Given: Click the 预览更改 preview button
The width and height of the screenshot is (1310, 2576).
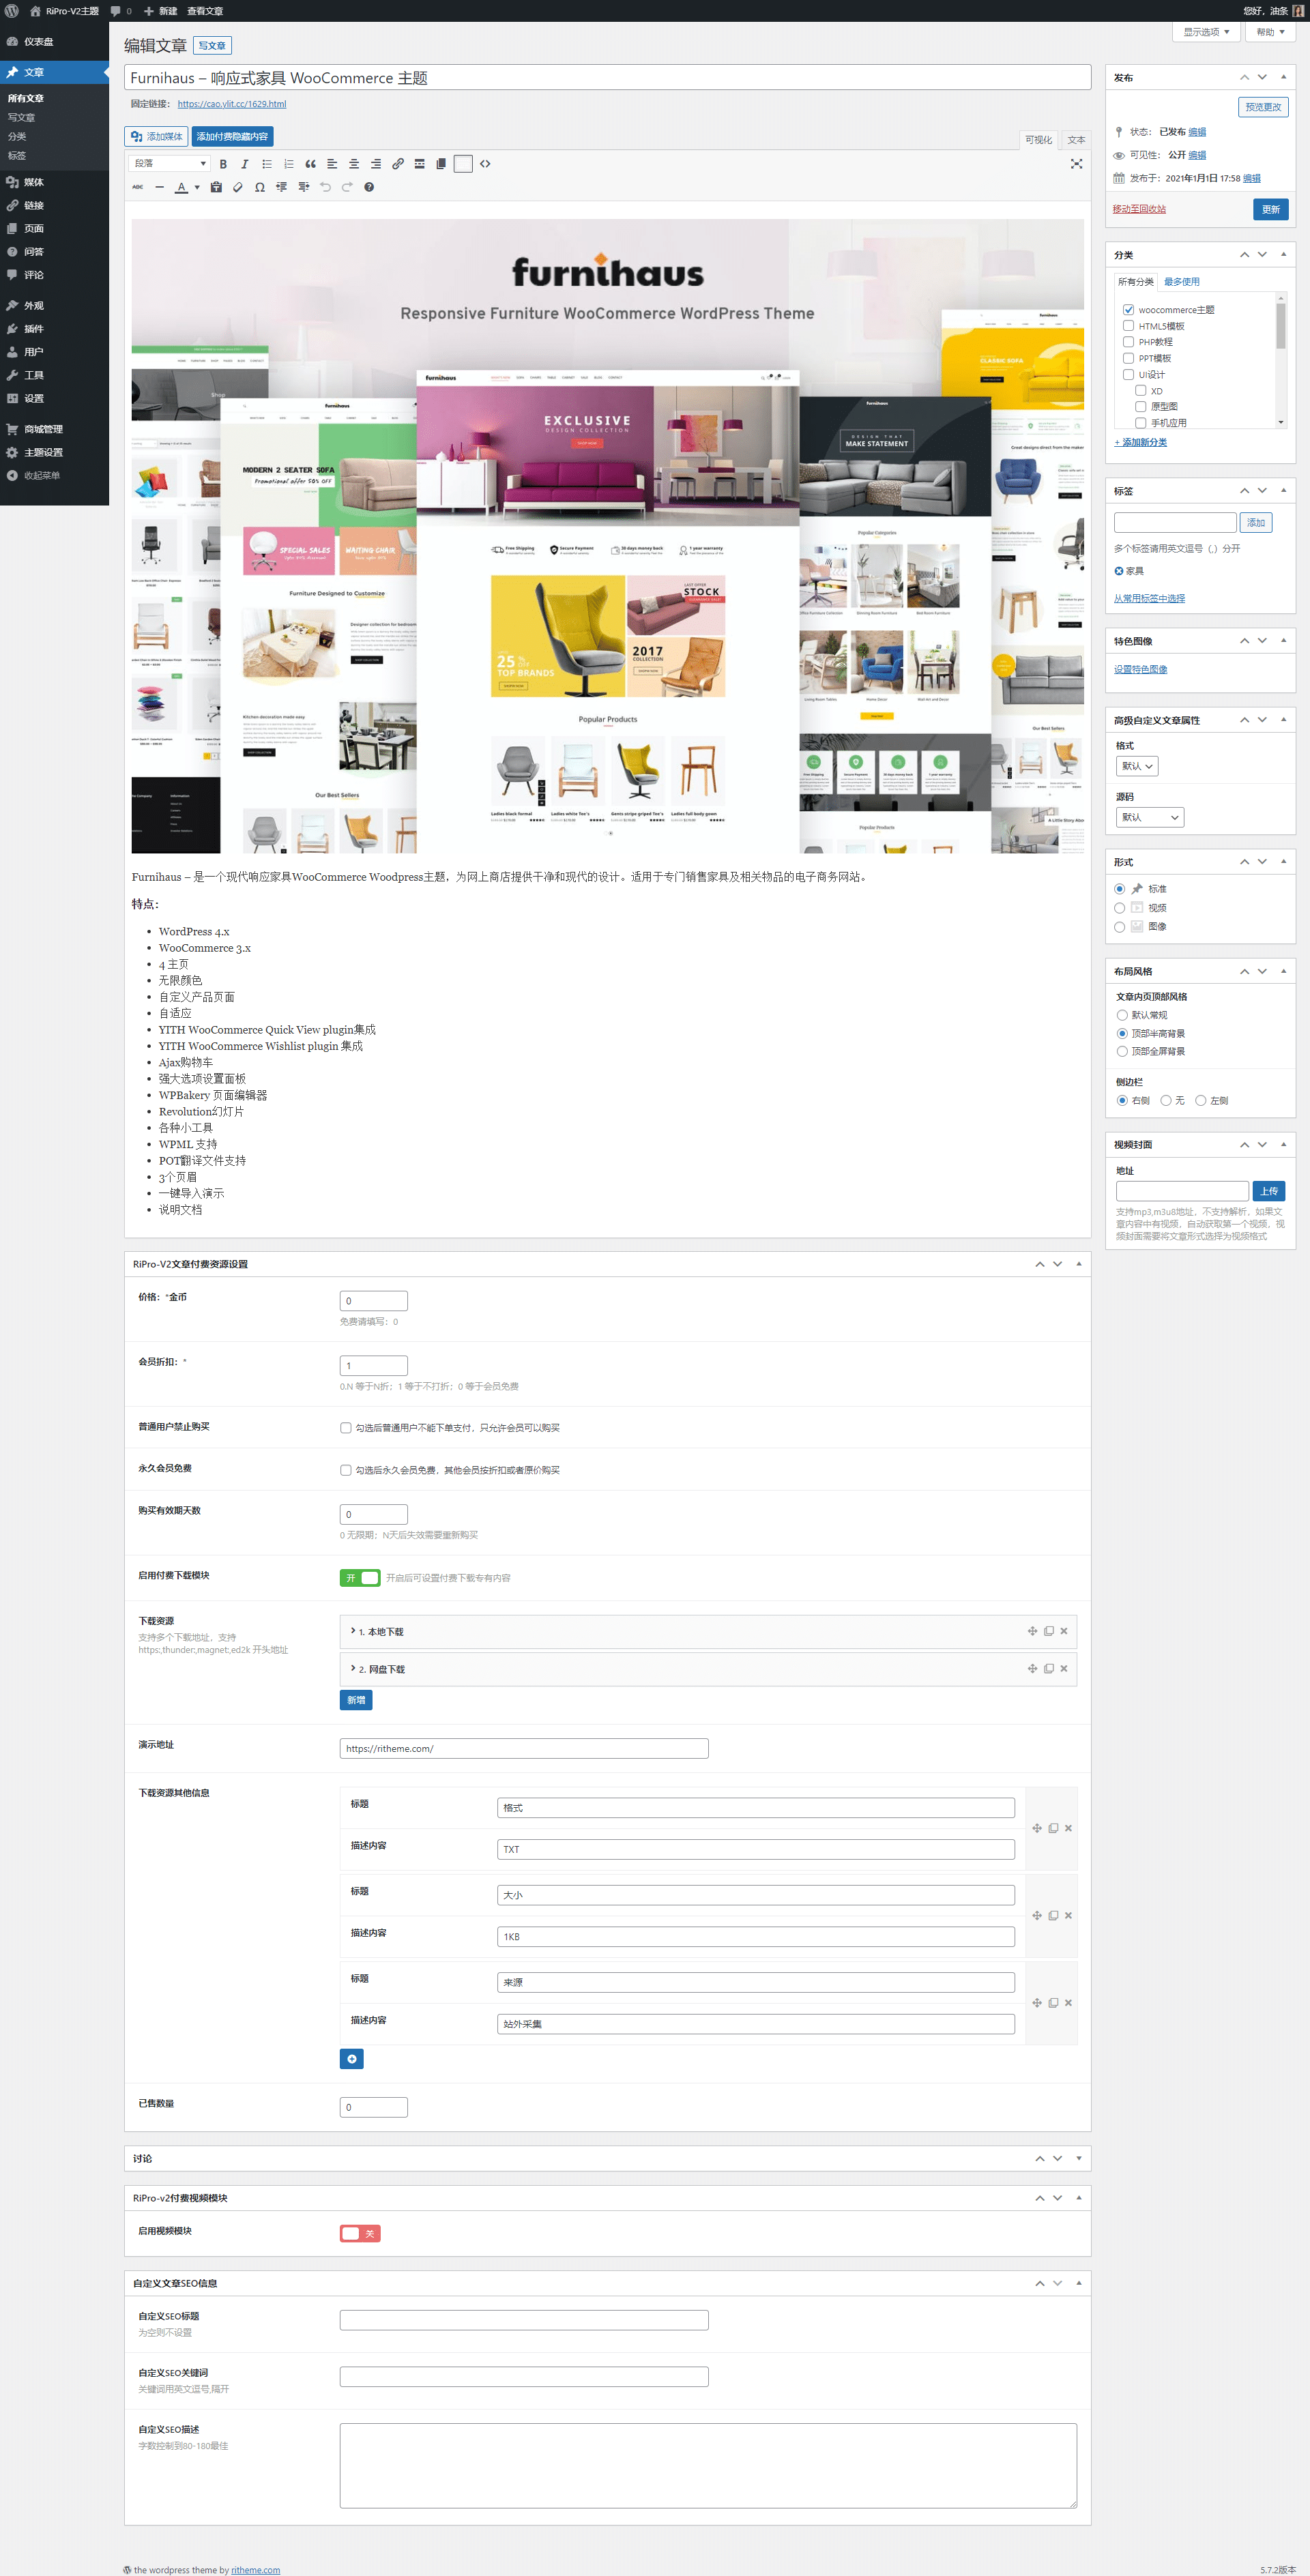Looking at the screenshot, I should [x=1263, y=107].
